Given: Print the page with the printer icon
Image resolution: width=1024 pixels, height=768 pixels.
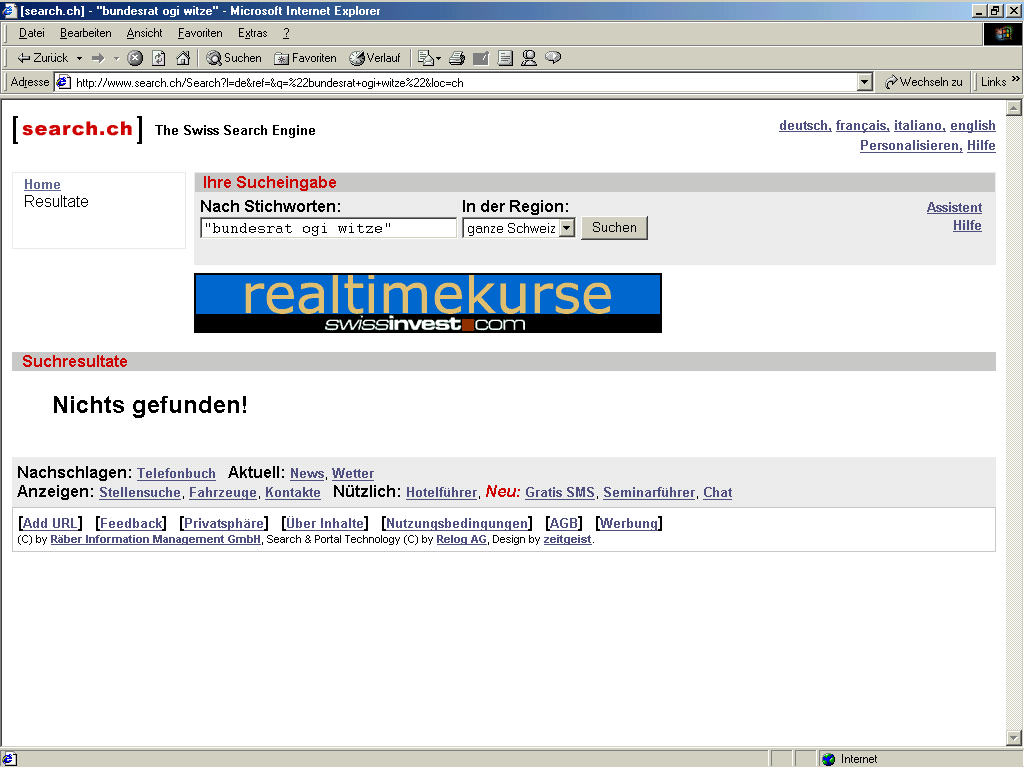Looking at the screenshot, I should (457, 58).
